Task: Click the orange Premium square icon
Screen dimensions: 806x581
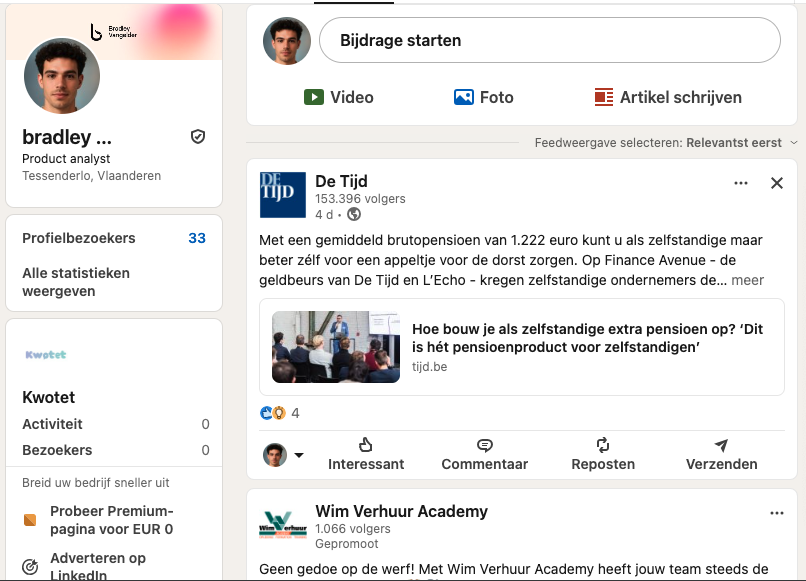Action: pyautogui.click(x=30, y=520)
